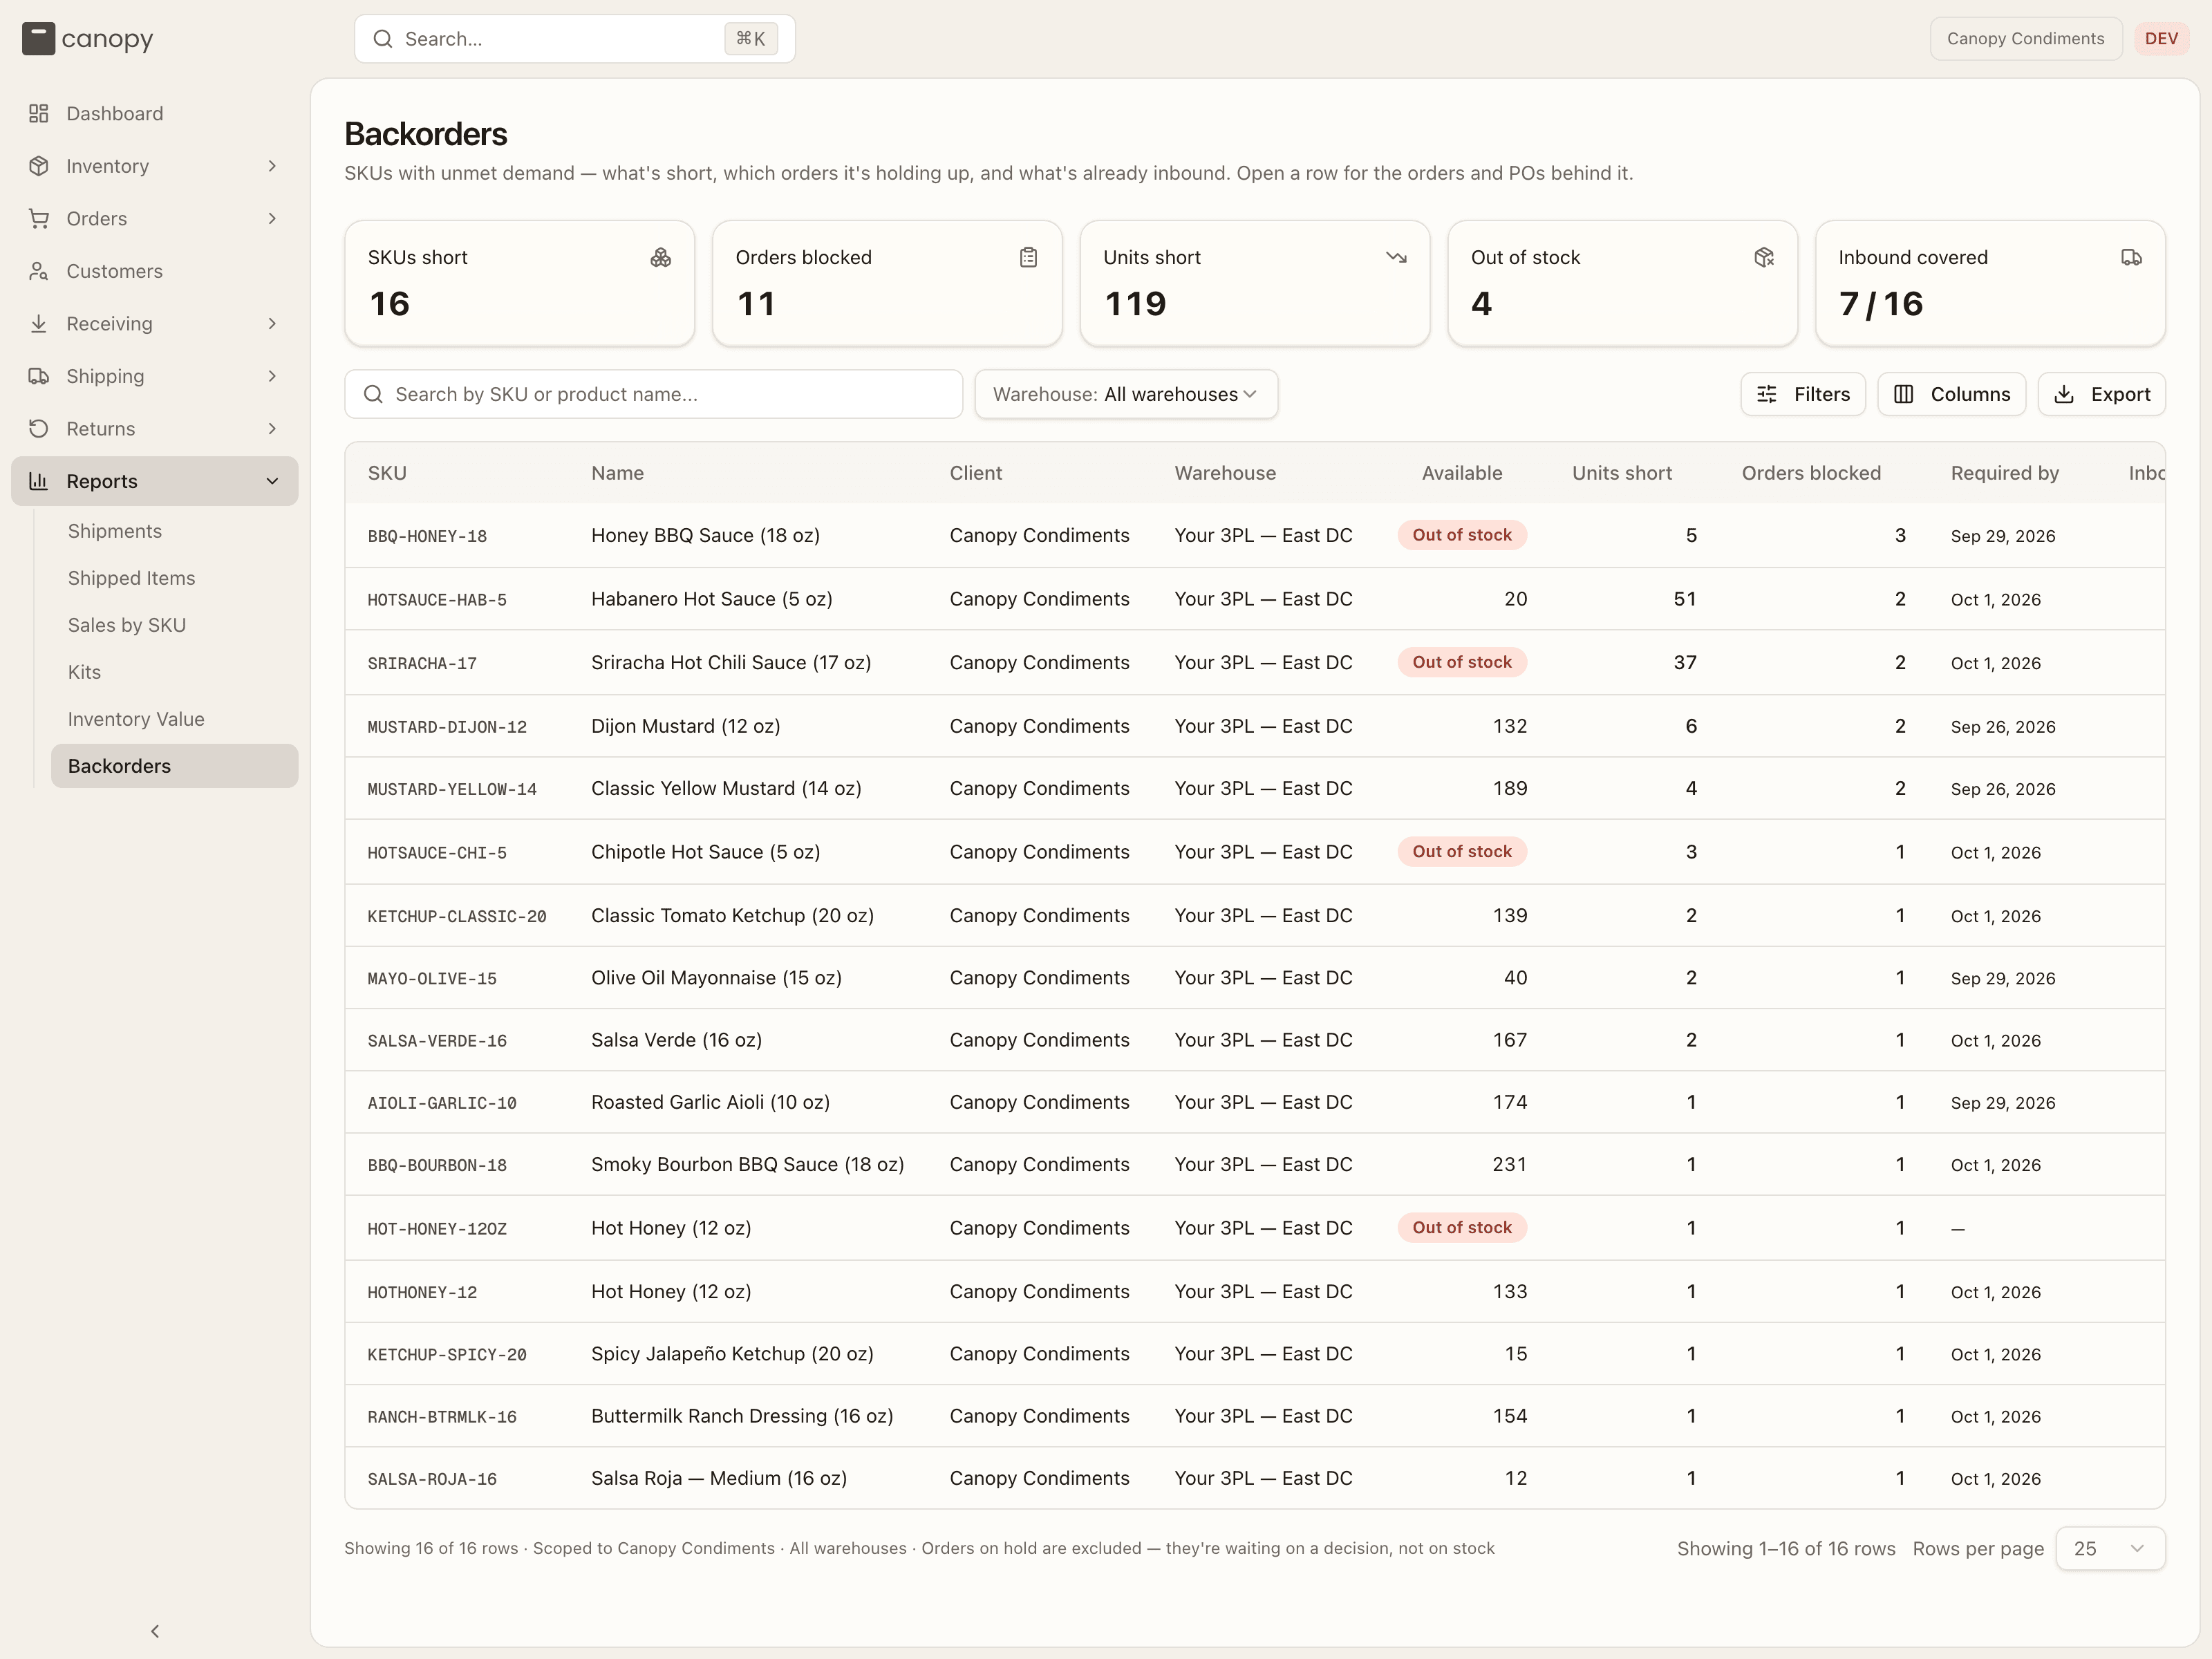Expand the Shipping submenu chevron
The height and width of the screenshot is (1659, 2212).
272,376
